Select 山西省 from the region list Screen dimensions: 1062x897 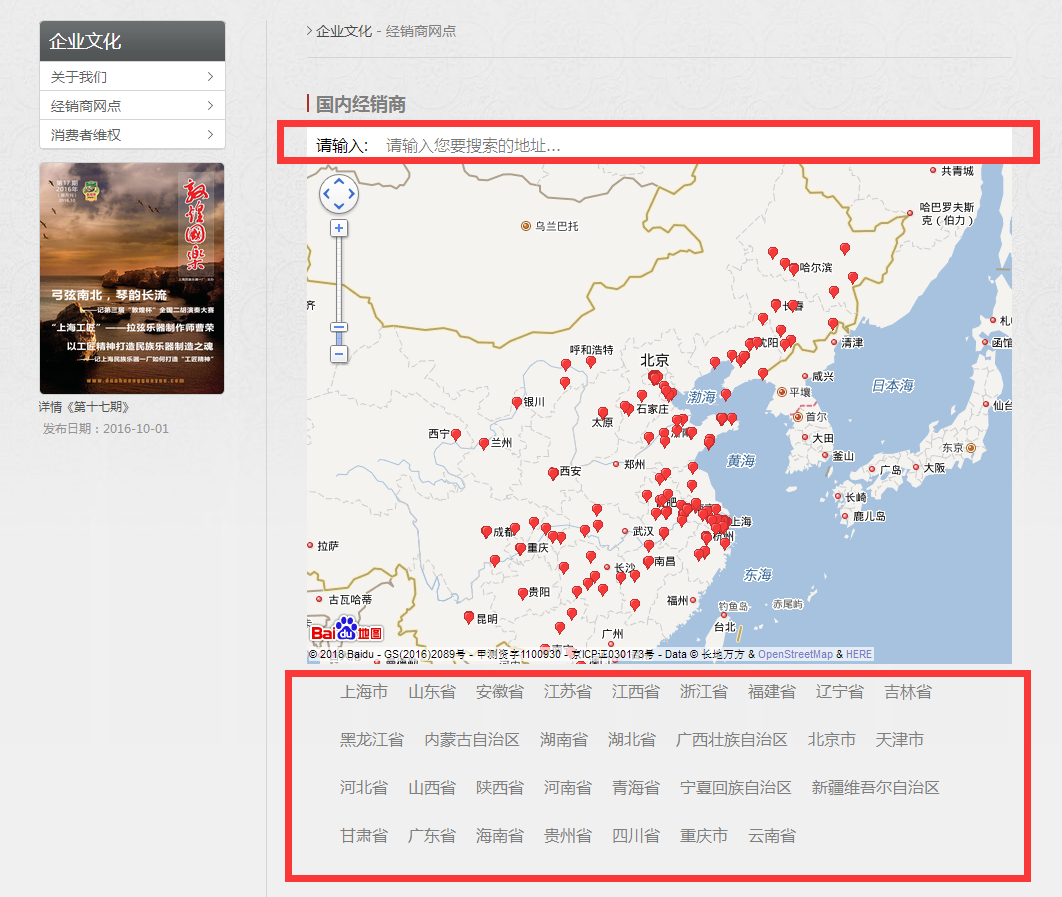[431, 788]
